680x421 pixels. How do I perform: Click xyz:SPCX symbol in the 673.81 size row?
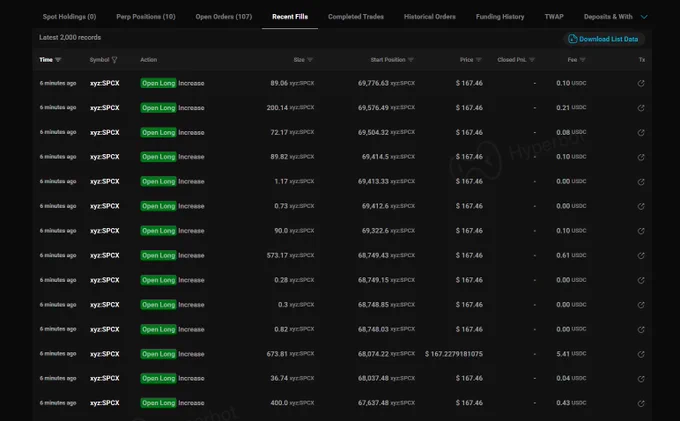105,354
